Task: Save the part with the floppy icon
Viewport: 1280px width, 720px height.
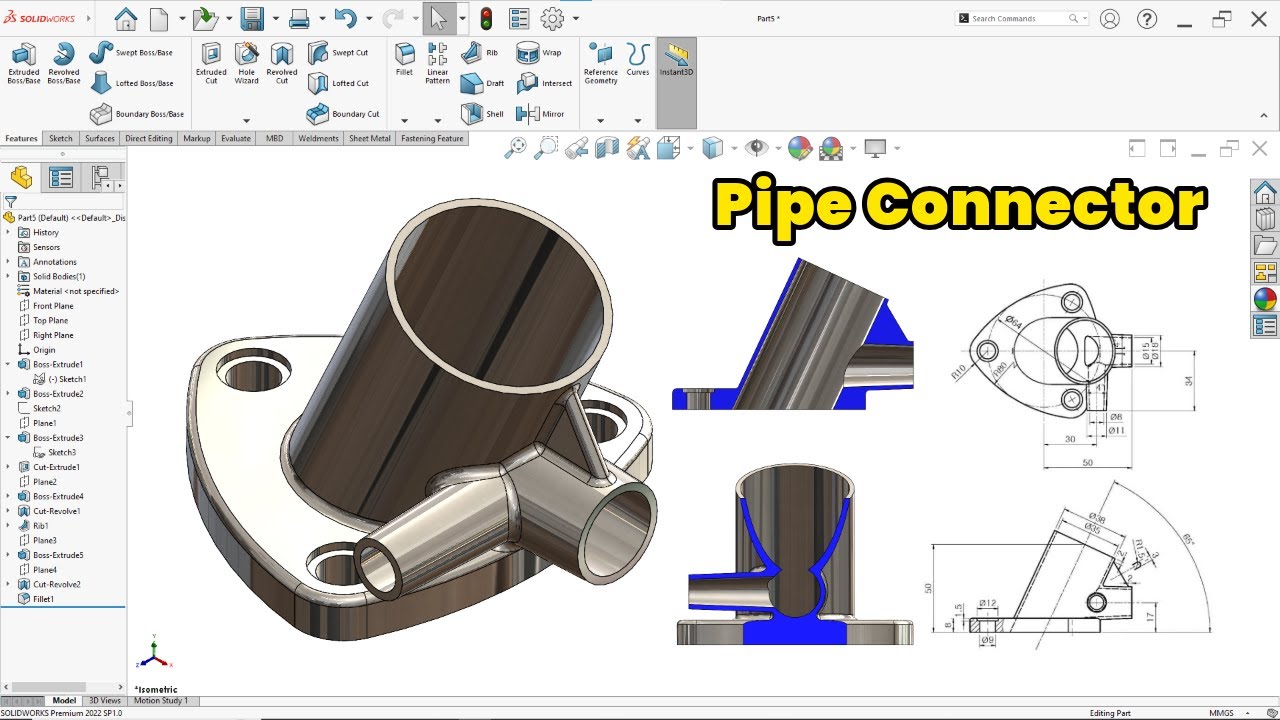Action: click(252, 18)
